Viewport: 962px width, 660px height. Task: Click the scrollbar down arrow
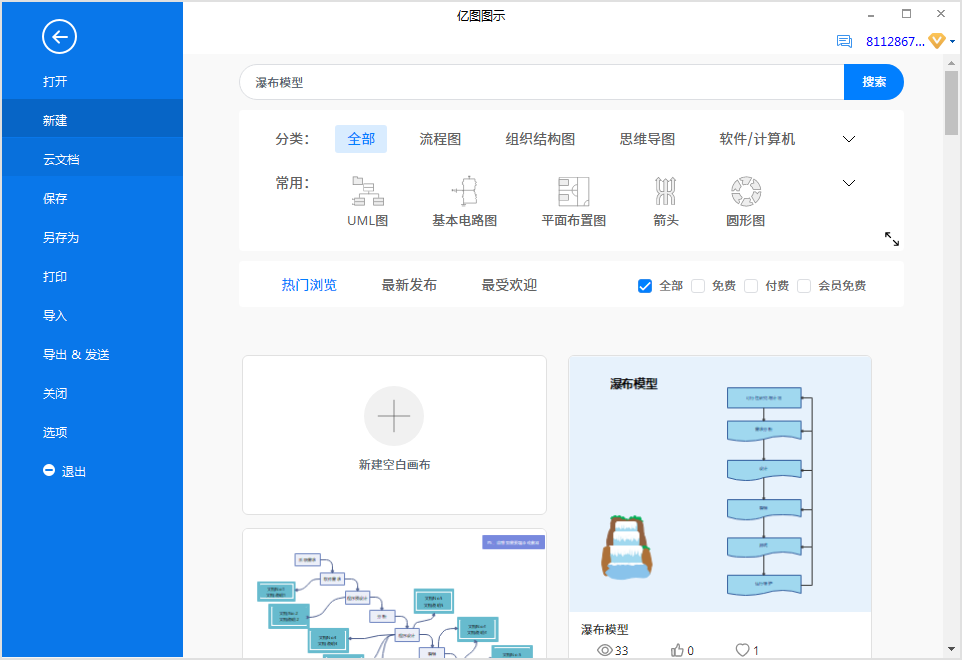(952, 648)
